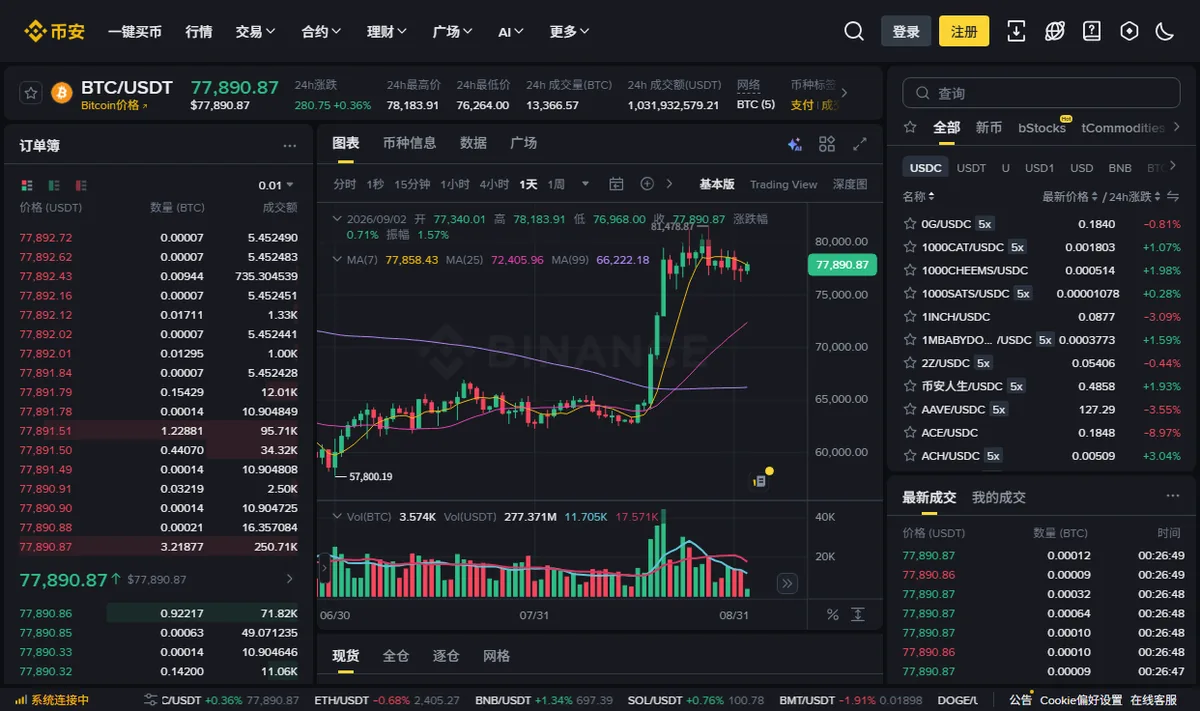Select the USDT quote filter
This screenshot has width=1200, height=711.
pyautogui.click(x=971, y=168)
